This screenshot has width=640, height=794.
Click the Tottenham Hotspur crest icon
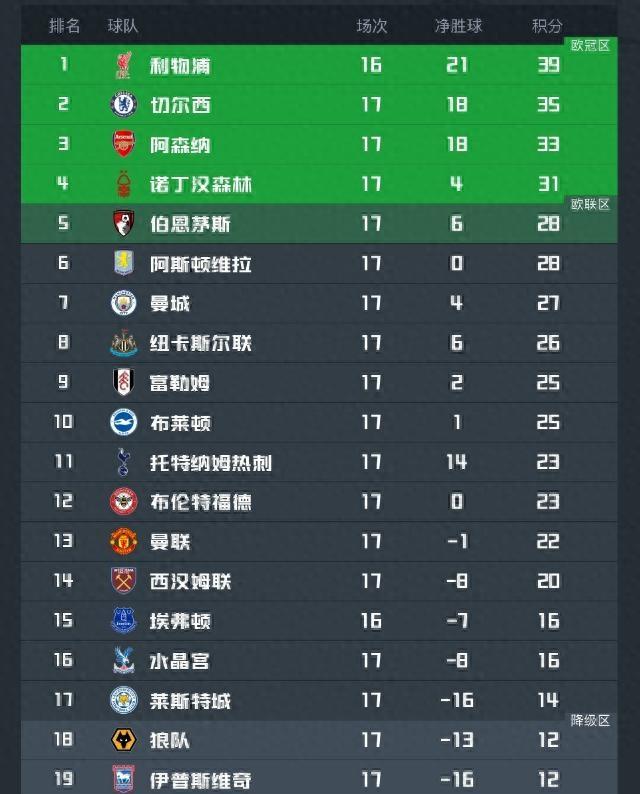tap(123, 462)
